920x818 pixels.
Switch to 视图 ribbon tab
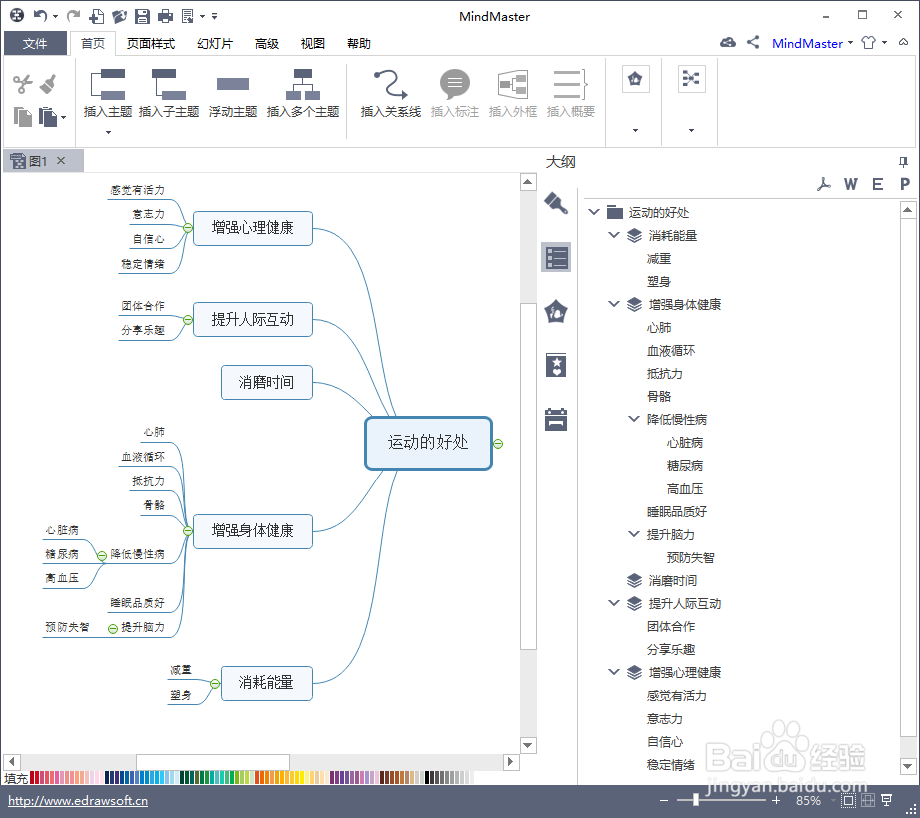[x=313, y=43]
